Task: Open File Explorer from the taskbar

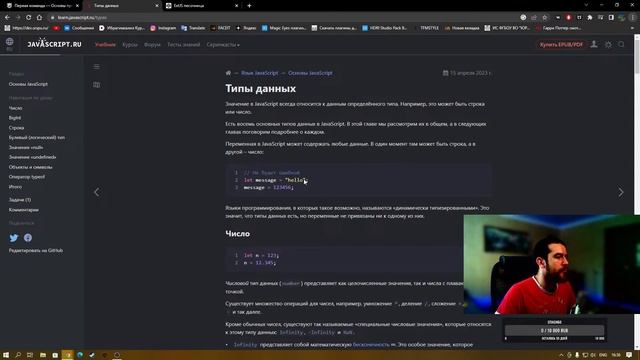Action: [42, 355]
